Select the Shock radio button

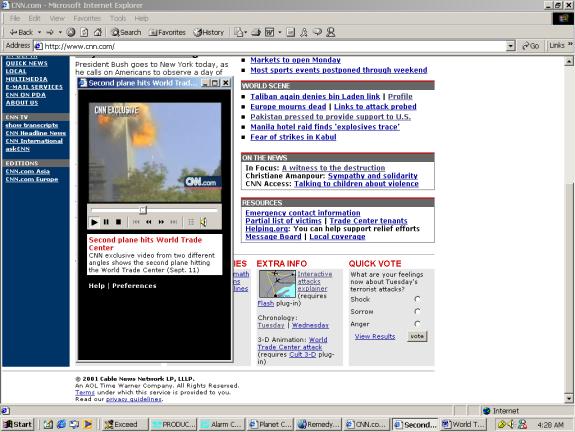tap(417, 299)
